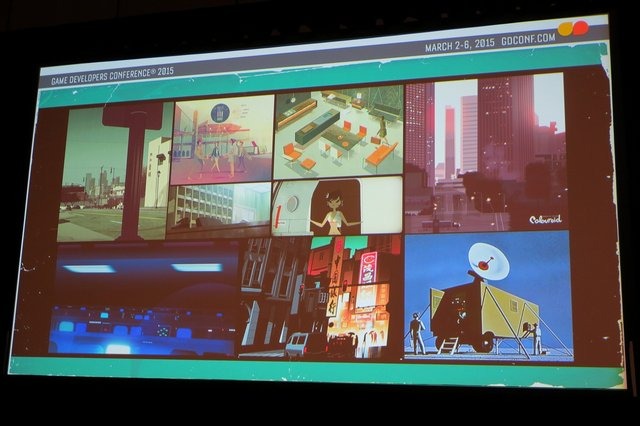Click the GDC orange-red logo on slide

pos(573,29)
